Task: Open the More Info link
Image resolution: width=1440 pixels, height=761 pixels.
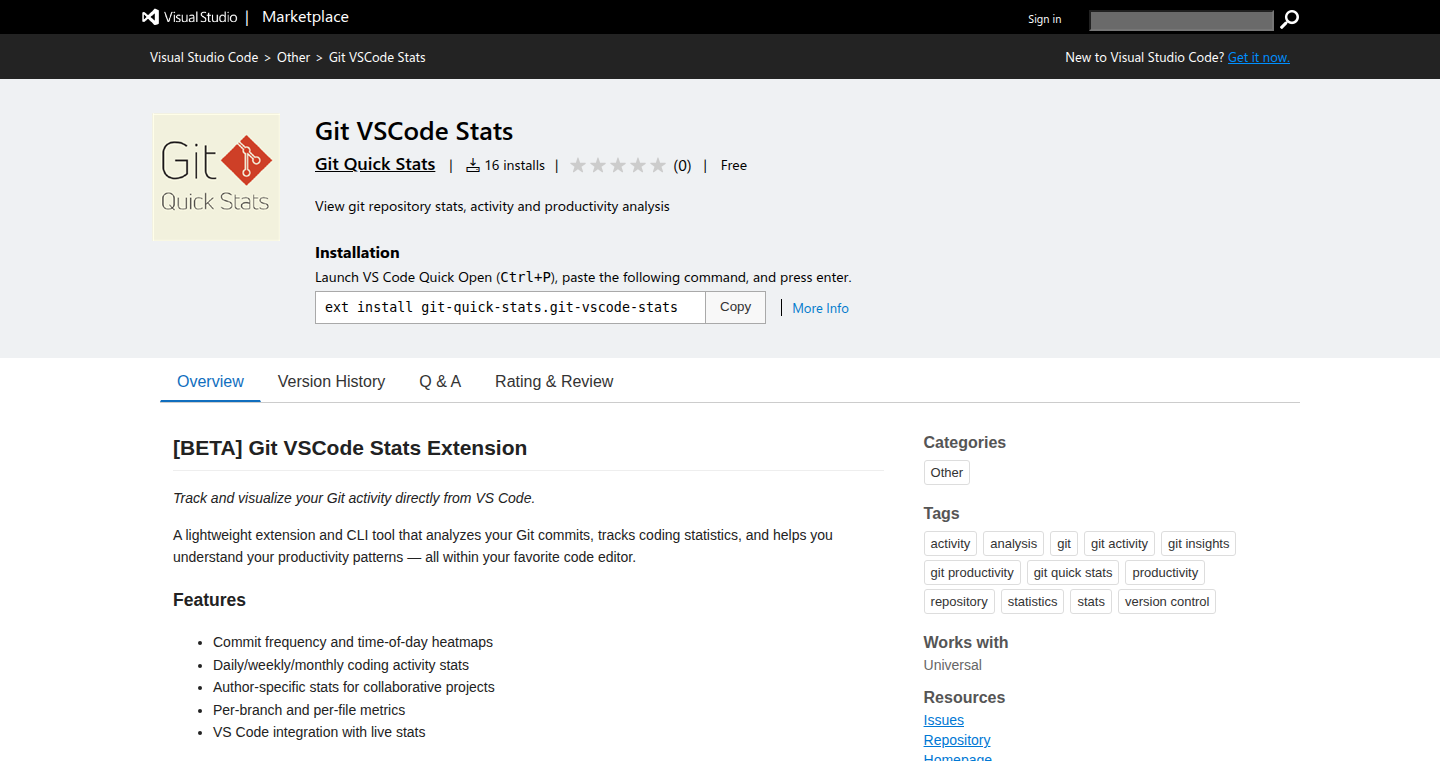Action: coord(820,308)
